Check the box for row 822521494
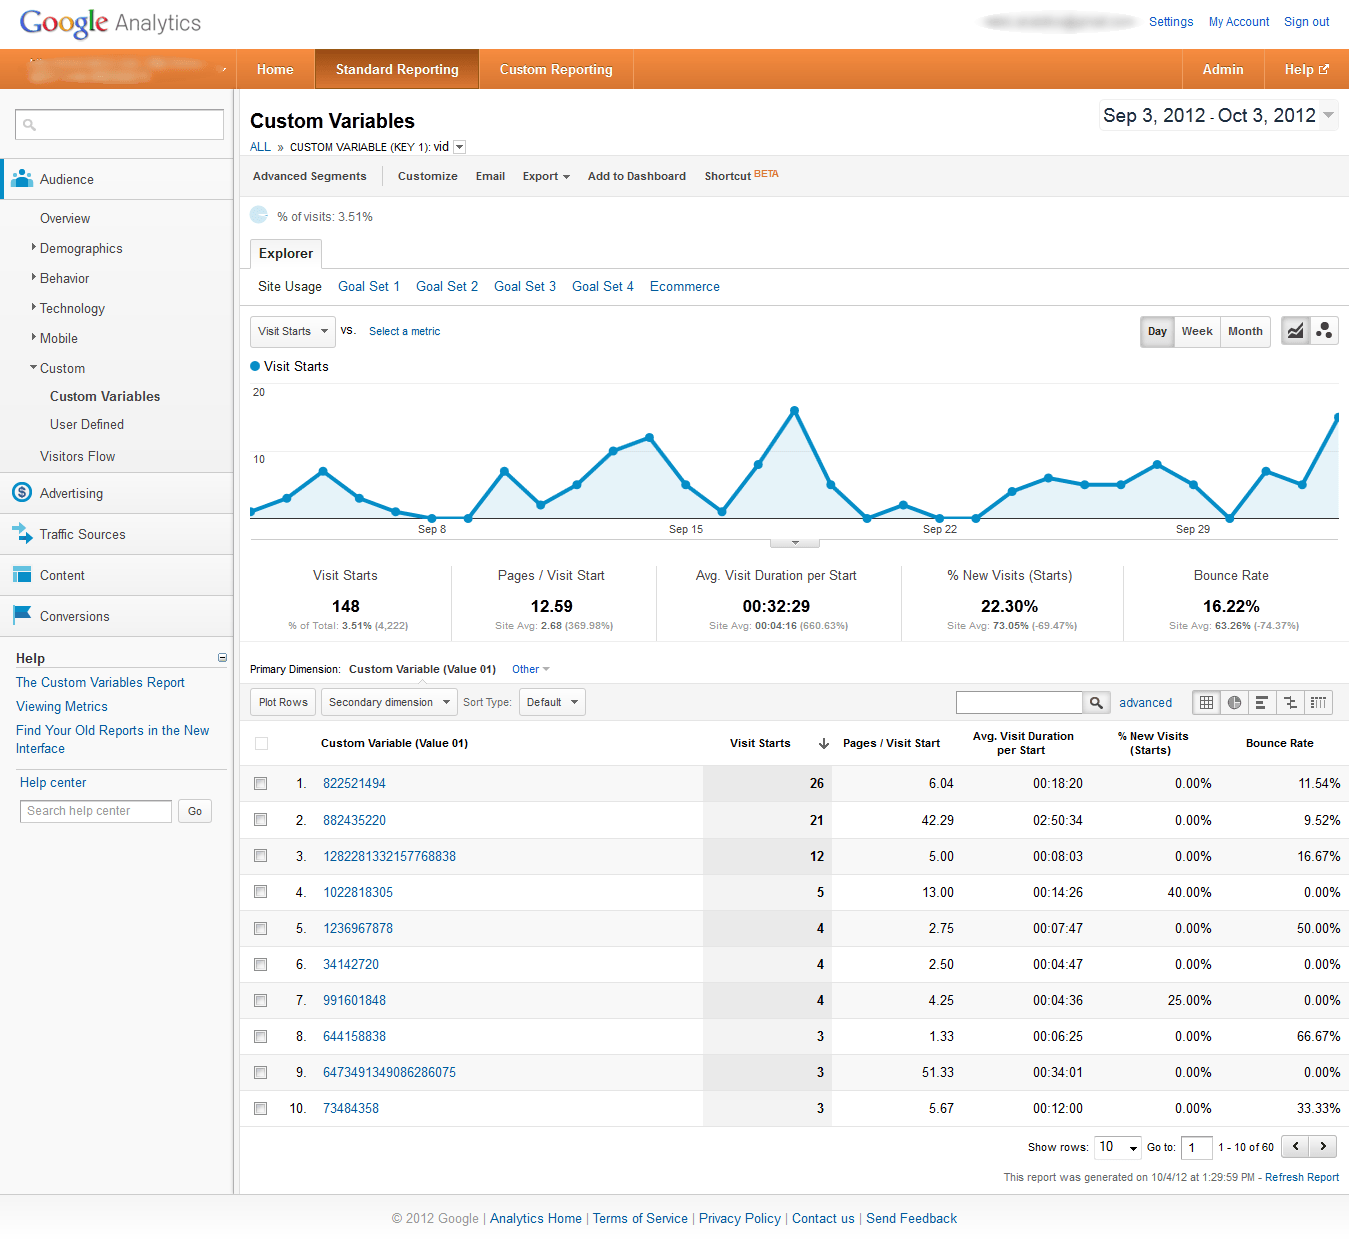The image size is (1349, 1241). point(261,783)
